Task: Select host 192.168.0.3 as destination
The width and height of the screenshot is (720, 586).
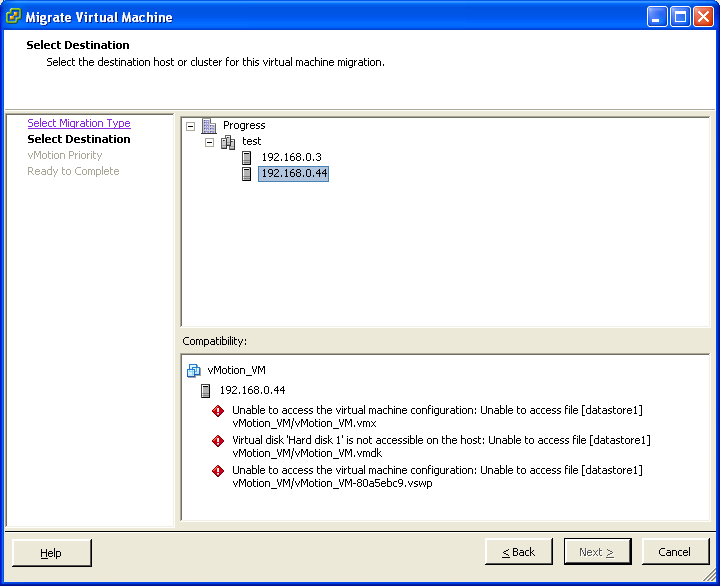Action: pyautogui.click(x=291, y=157)
